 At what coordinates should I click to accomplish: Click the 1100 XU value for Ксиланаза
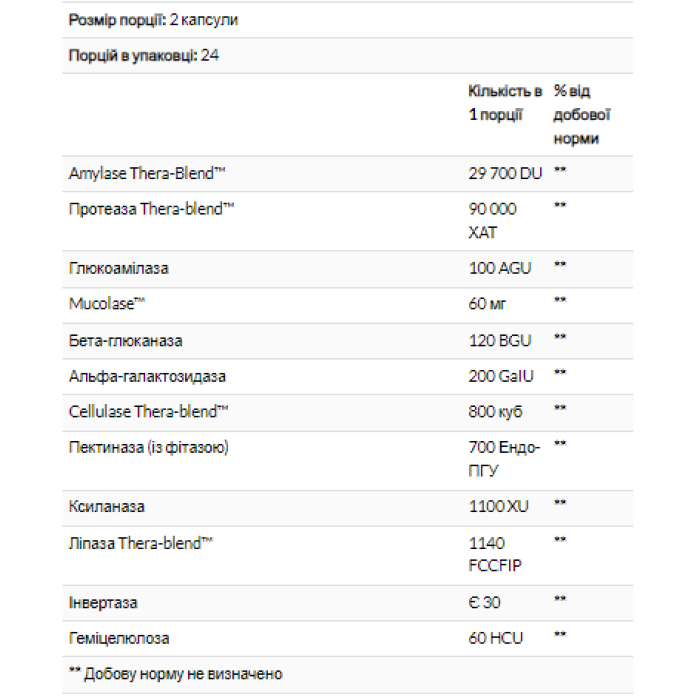point(498,506)
